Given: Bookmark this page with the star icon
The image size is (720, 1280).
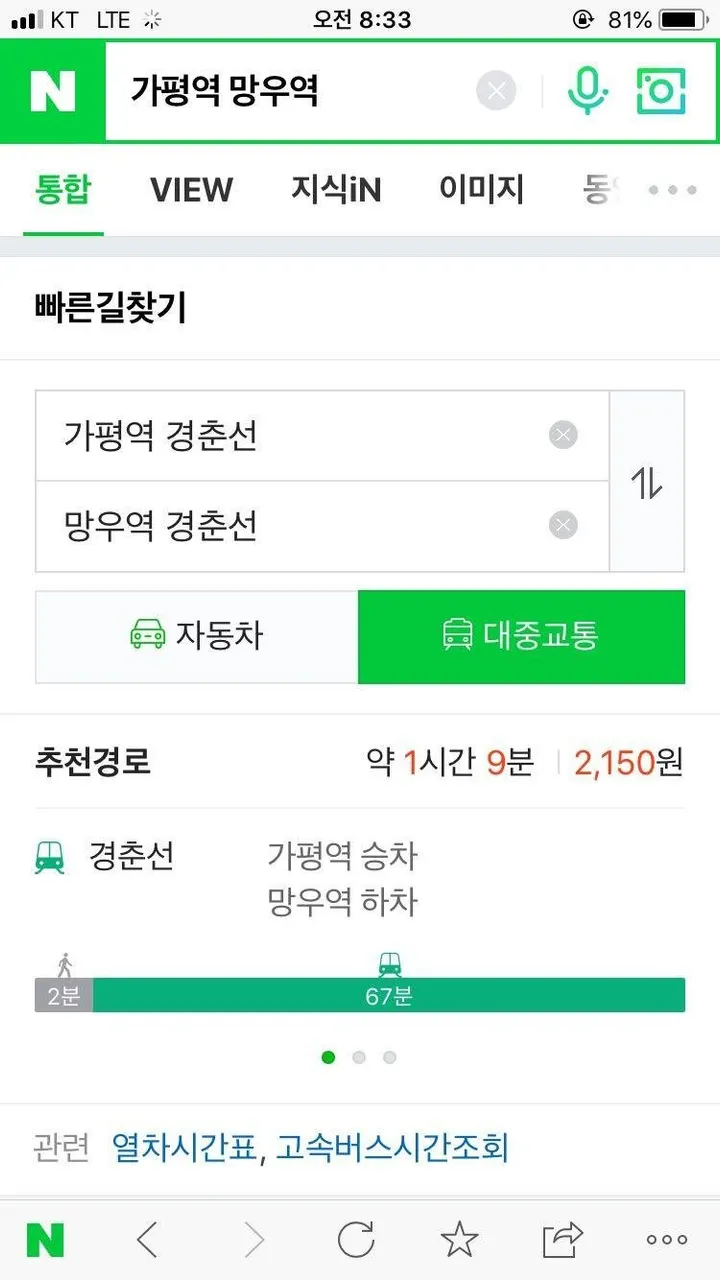Looking at the screenshot, I should click(x=459, y=1240).
